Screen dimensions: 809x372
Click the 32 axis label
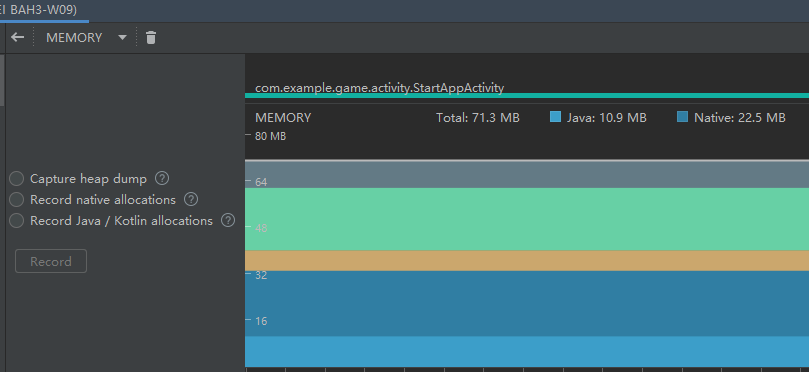261,275
